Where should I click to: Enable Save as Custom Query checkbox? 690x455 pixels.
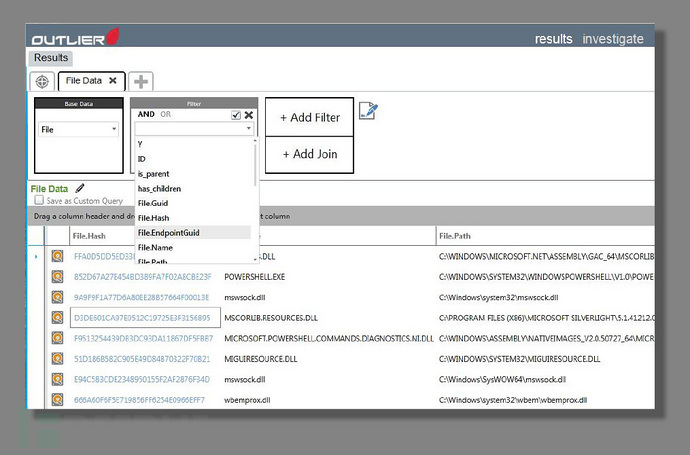pyautogui.click(x=39, y=201)
